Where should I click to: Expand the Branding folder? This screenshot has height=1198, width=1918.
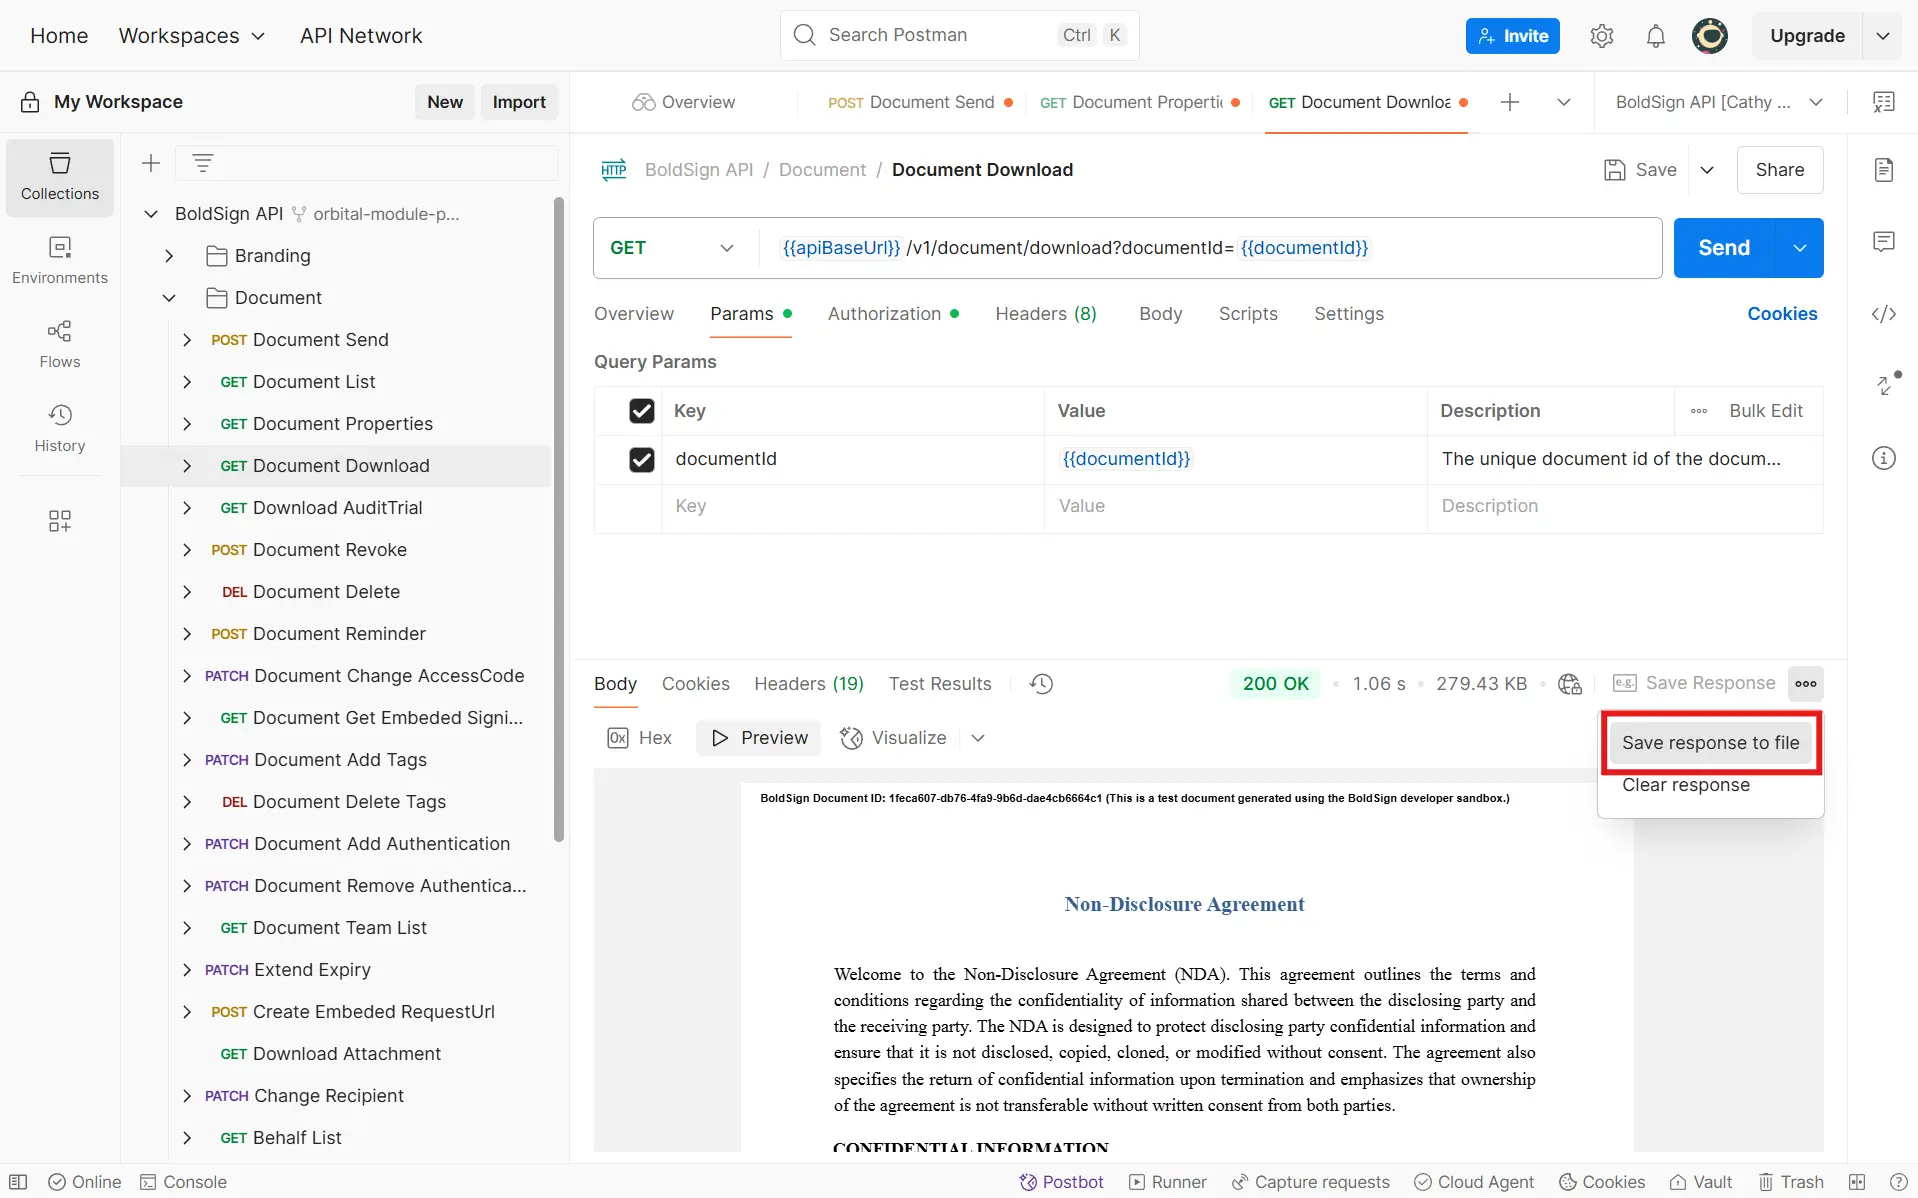pos(169,256)
